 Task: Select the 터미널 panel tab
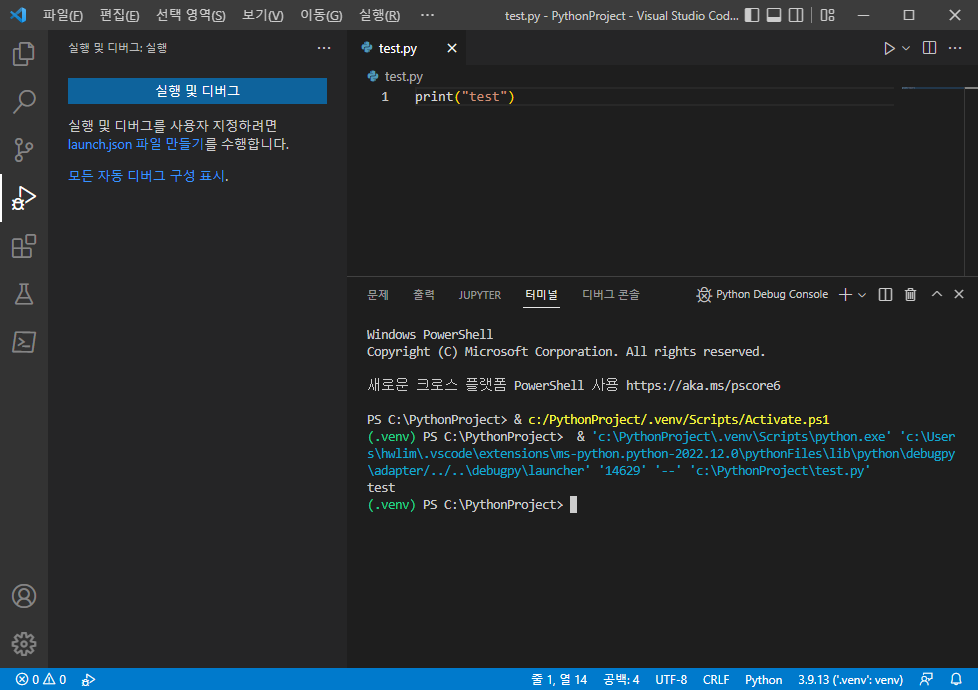point(541,294)
